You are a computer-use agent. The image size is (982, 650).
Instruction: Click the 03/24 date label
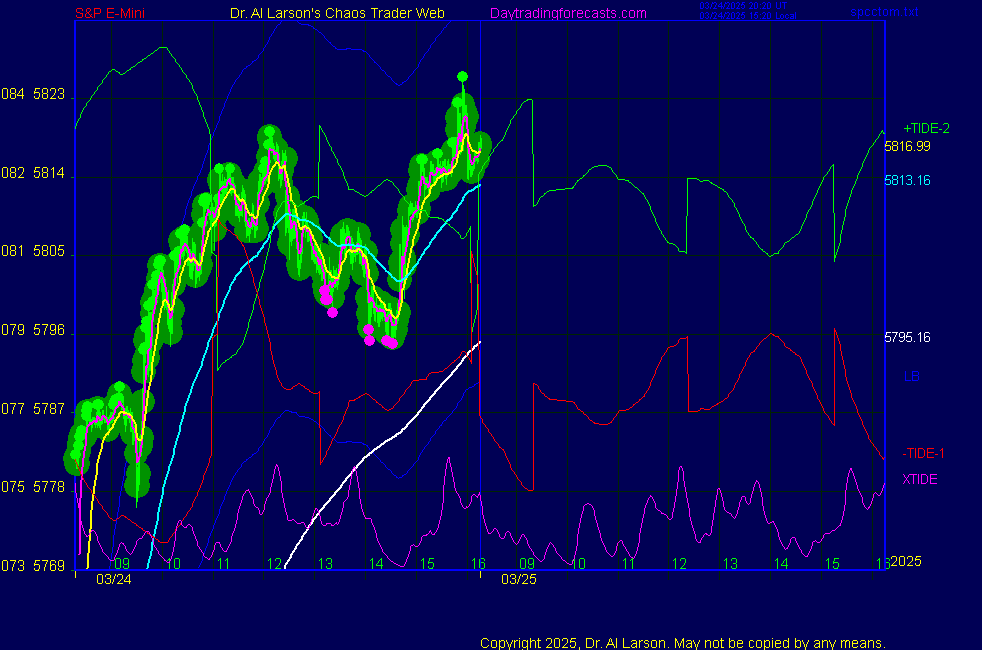click(x=113, y=579)
